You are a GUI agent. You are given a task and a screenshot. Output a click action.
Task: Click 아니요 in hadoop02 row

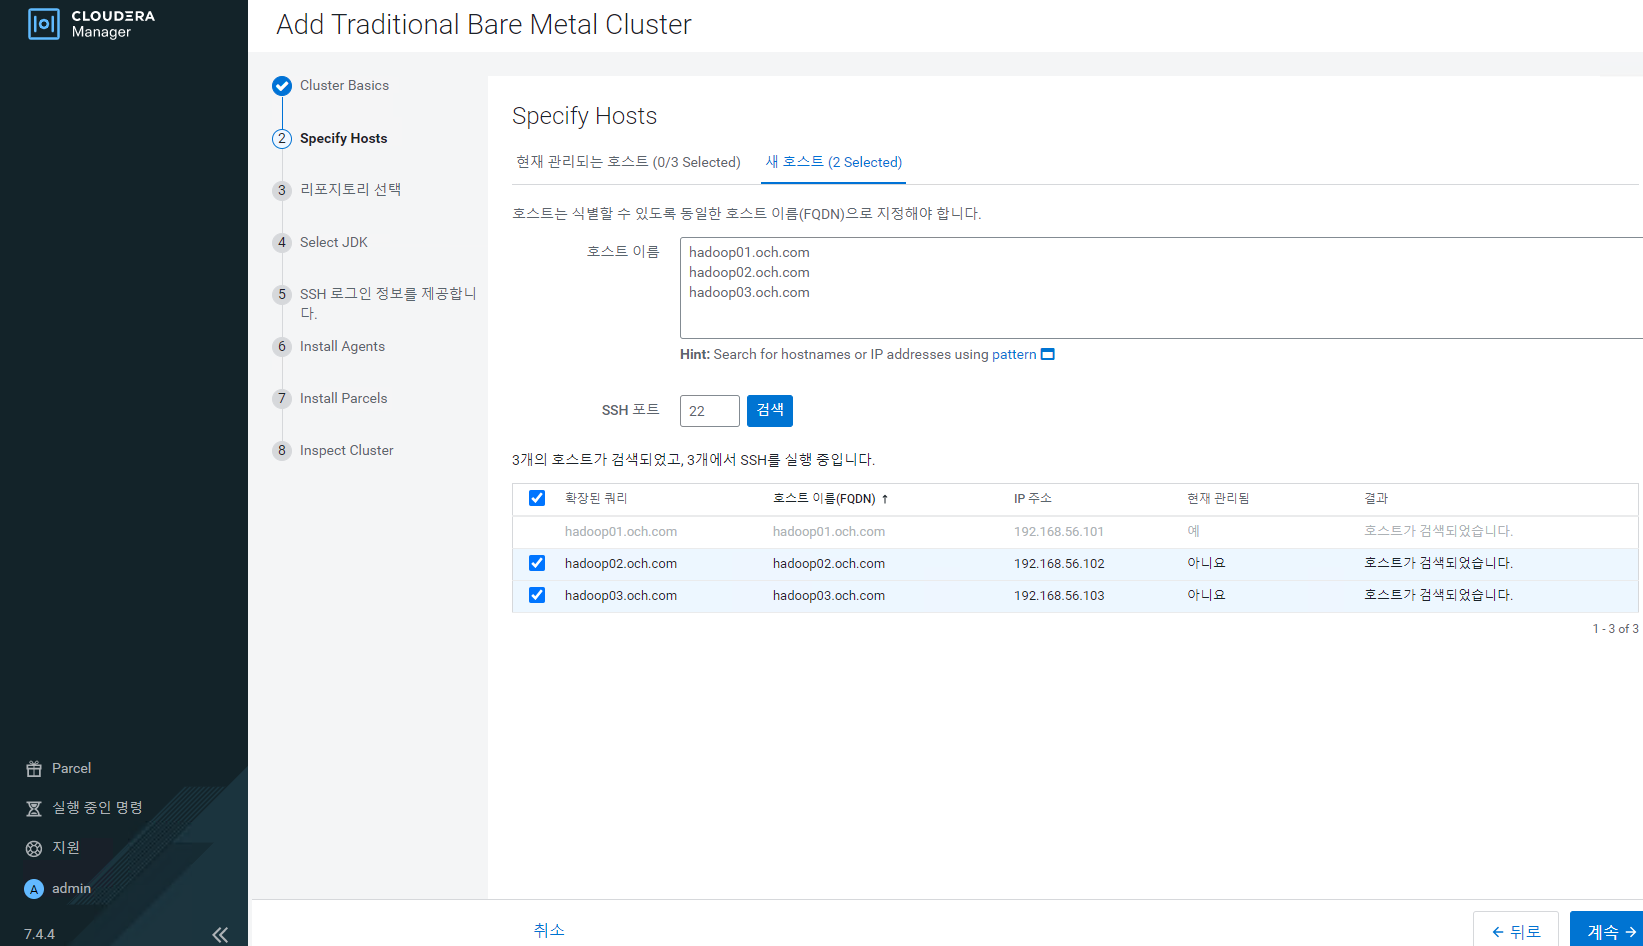coord(1206,563)
